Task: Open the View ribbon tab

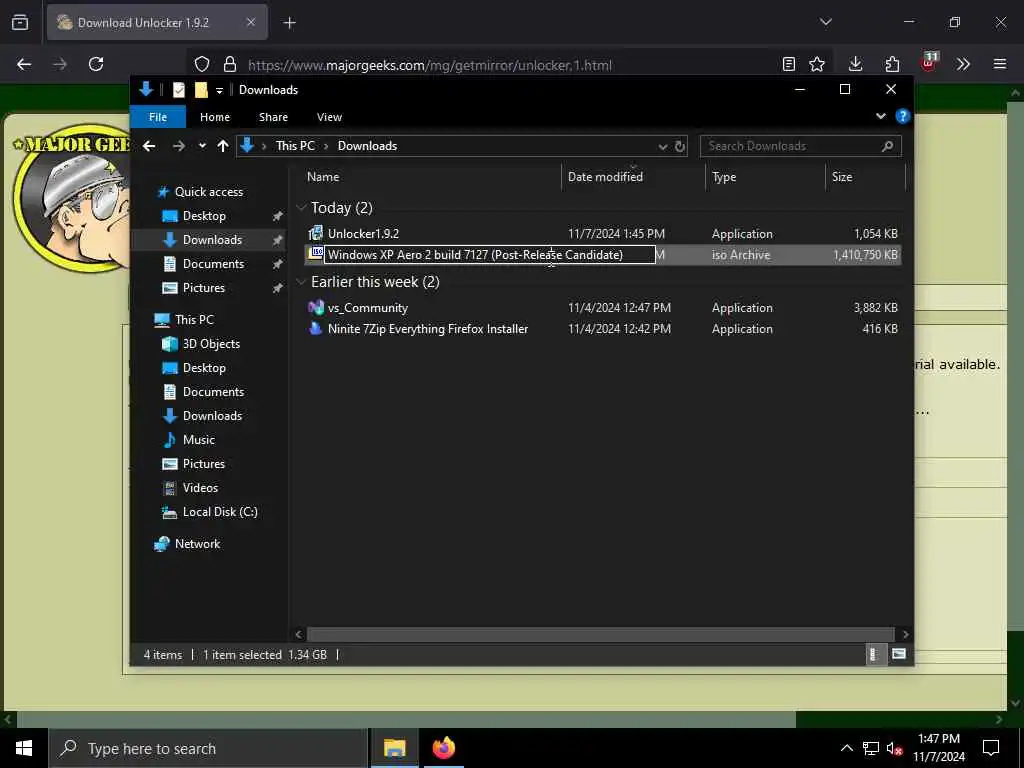Action: click(329, 117)
